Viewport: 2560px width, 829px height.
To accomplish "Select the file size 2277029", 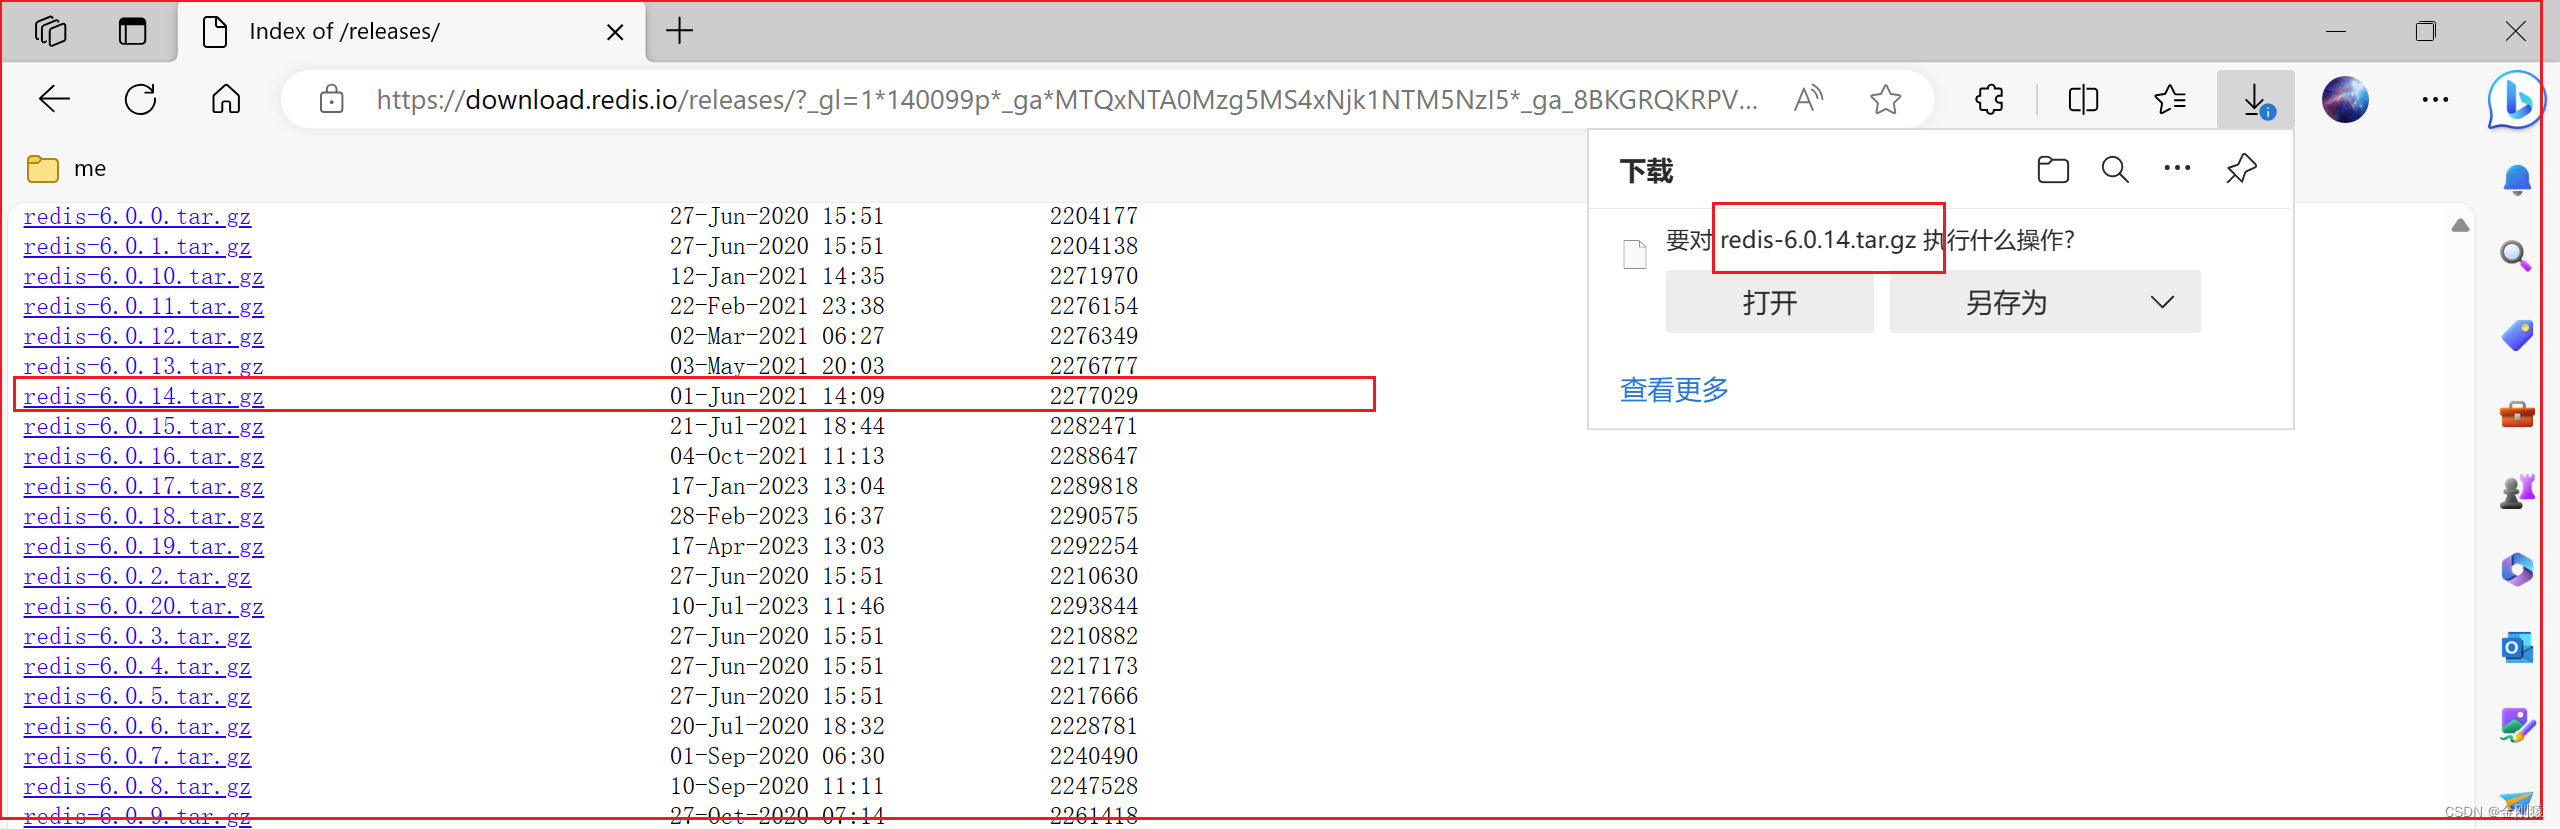I will click(1093, 396).
